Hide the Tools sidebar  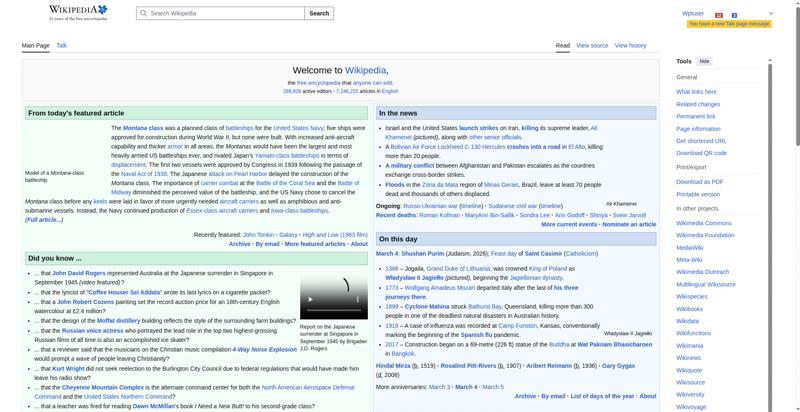pos(704,61)
